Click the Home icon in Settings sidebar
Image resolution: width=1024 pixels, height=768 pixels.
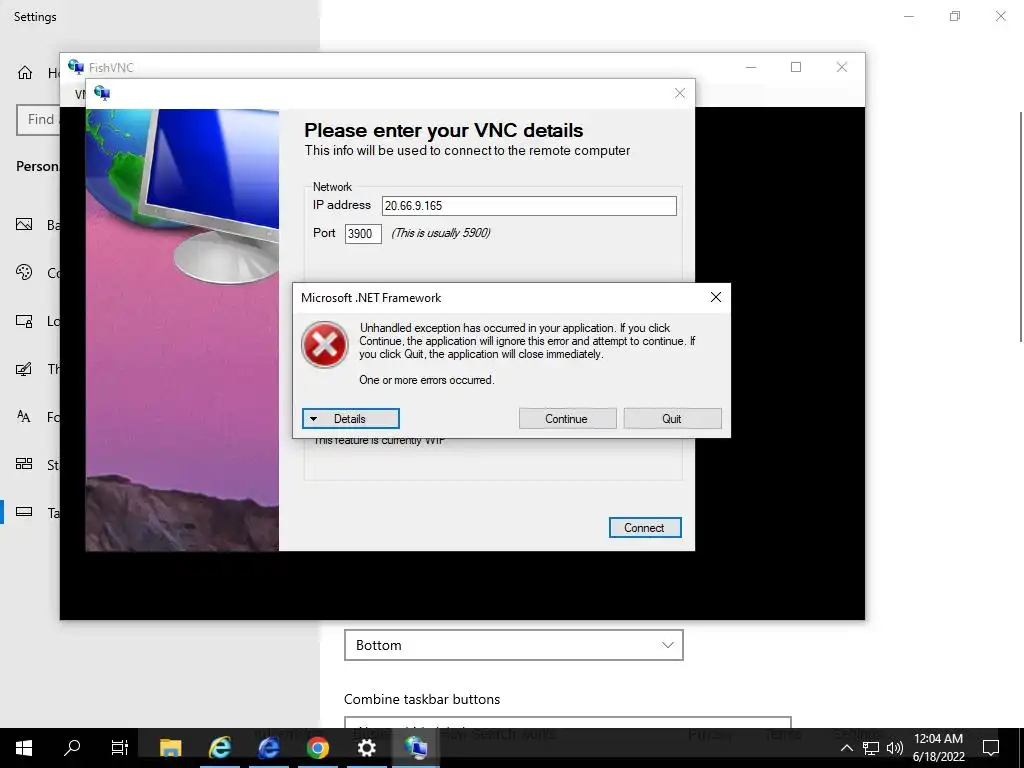coord(25,72)
